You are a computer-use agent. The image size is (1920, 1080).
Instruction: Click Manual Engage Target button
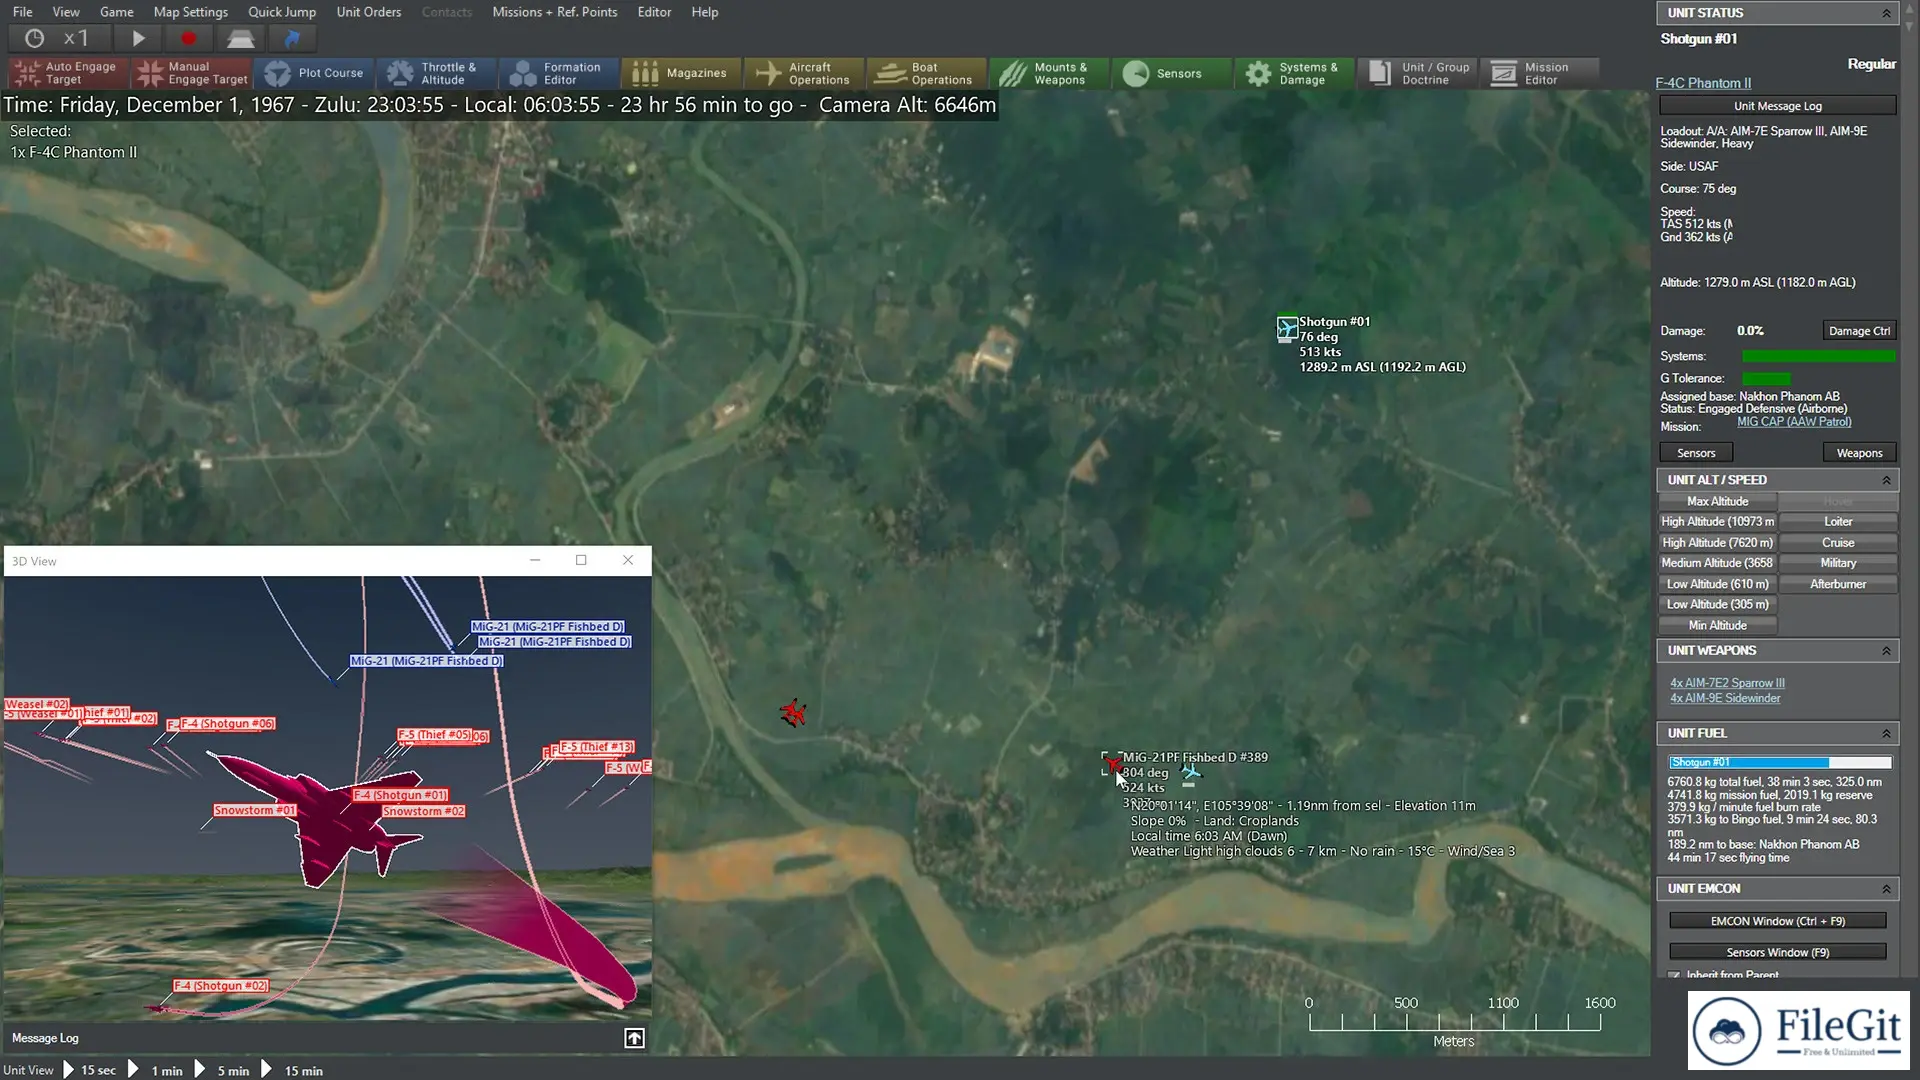pyautogui.click(x=192, y=73)
